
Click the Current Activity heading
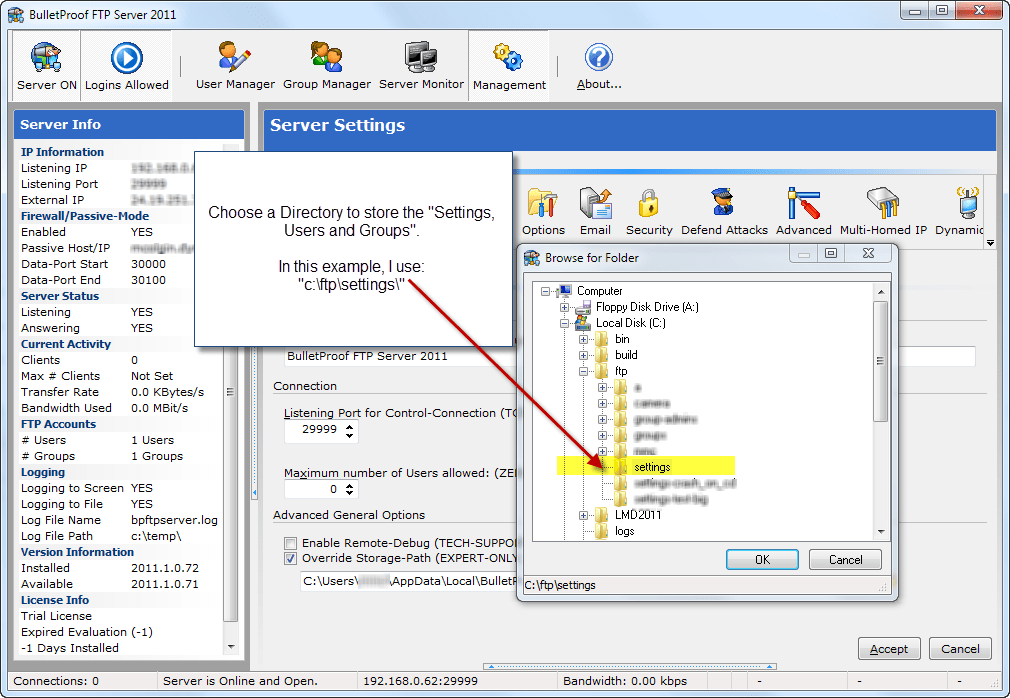pyautogui.click(x=66, y=344)
